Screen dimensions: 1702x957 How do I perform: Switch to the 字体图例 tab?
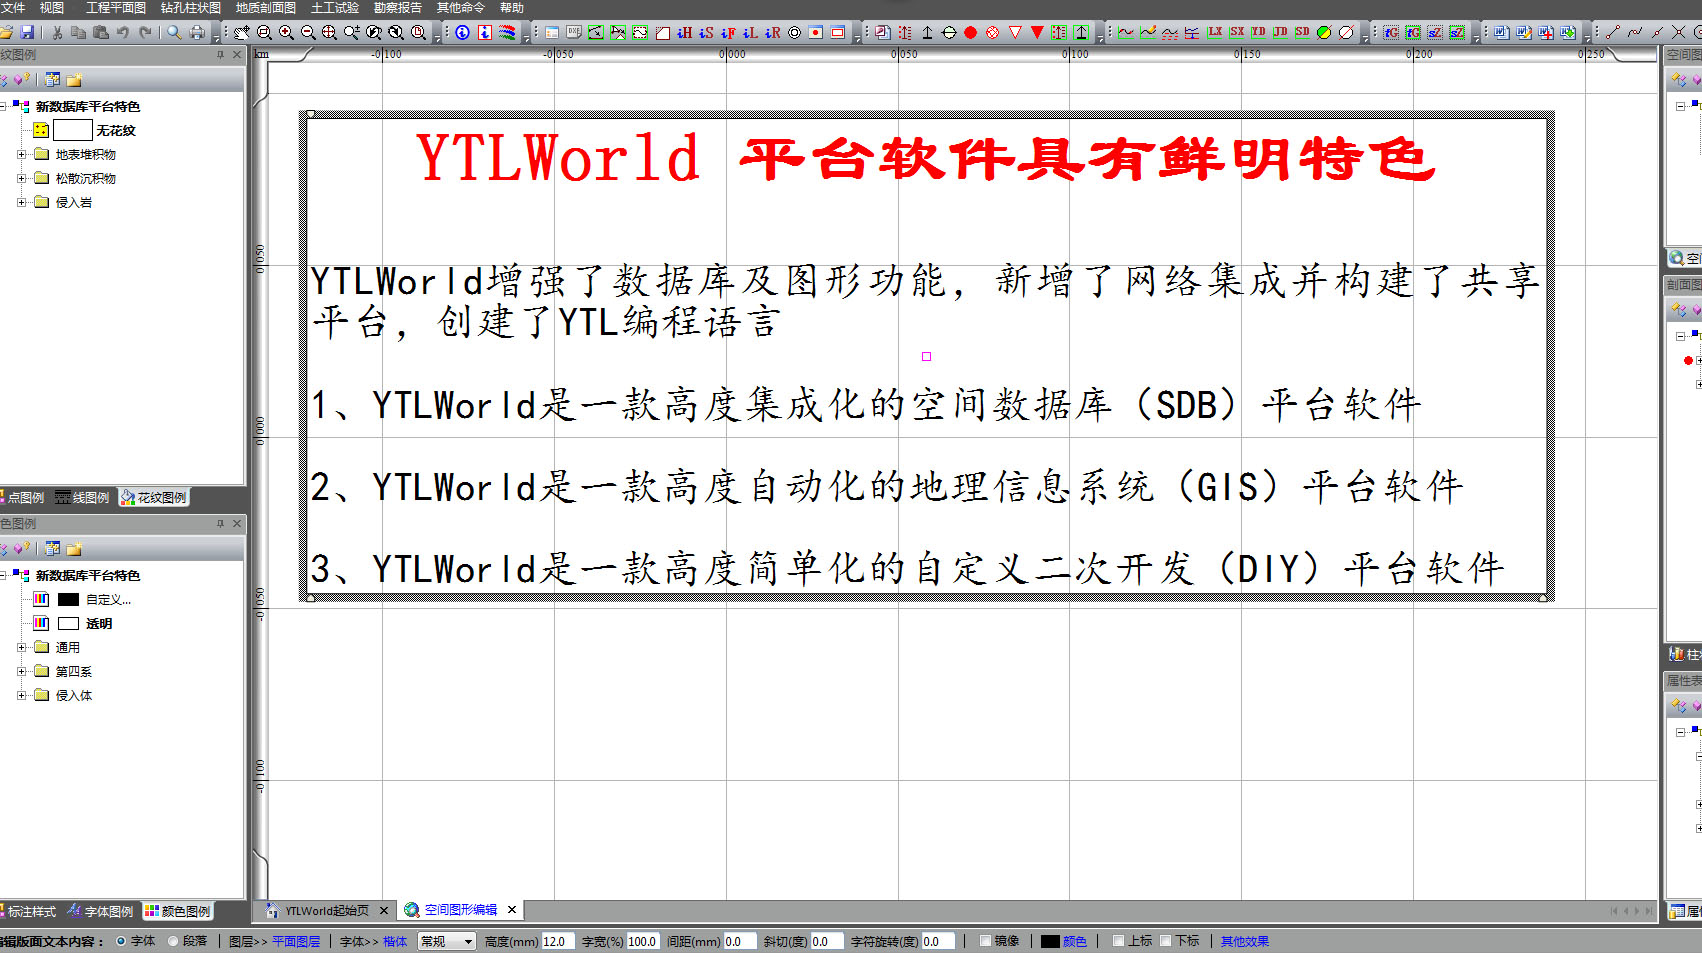(x=100, y=911)
